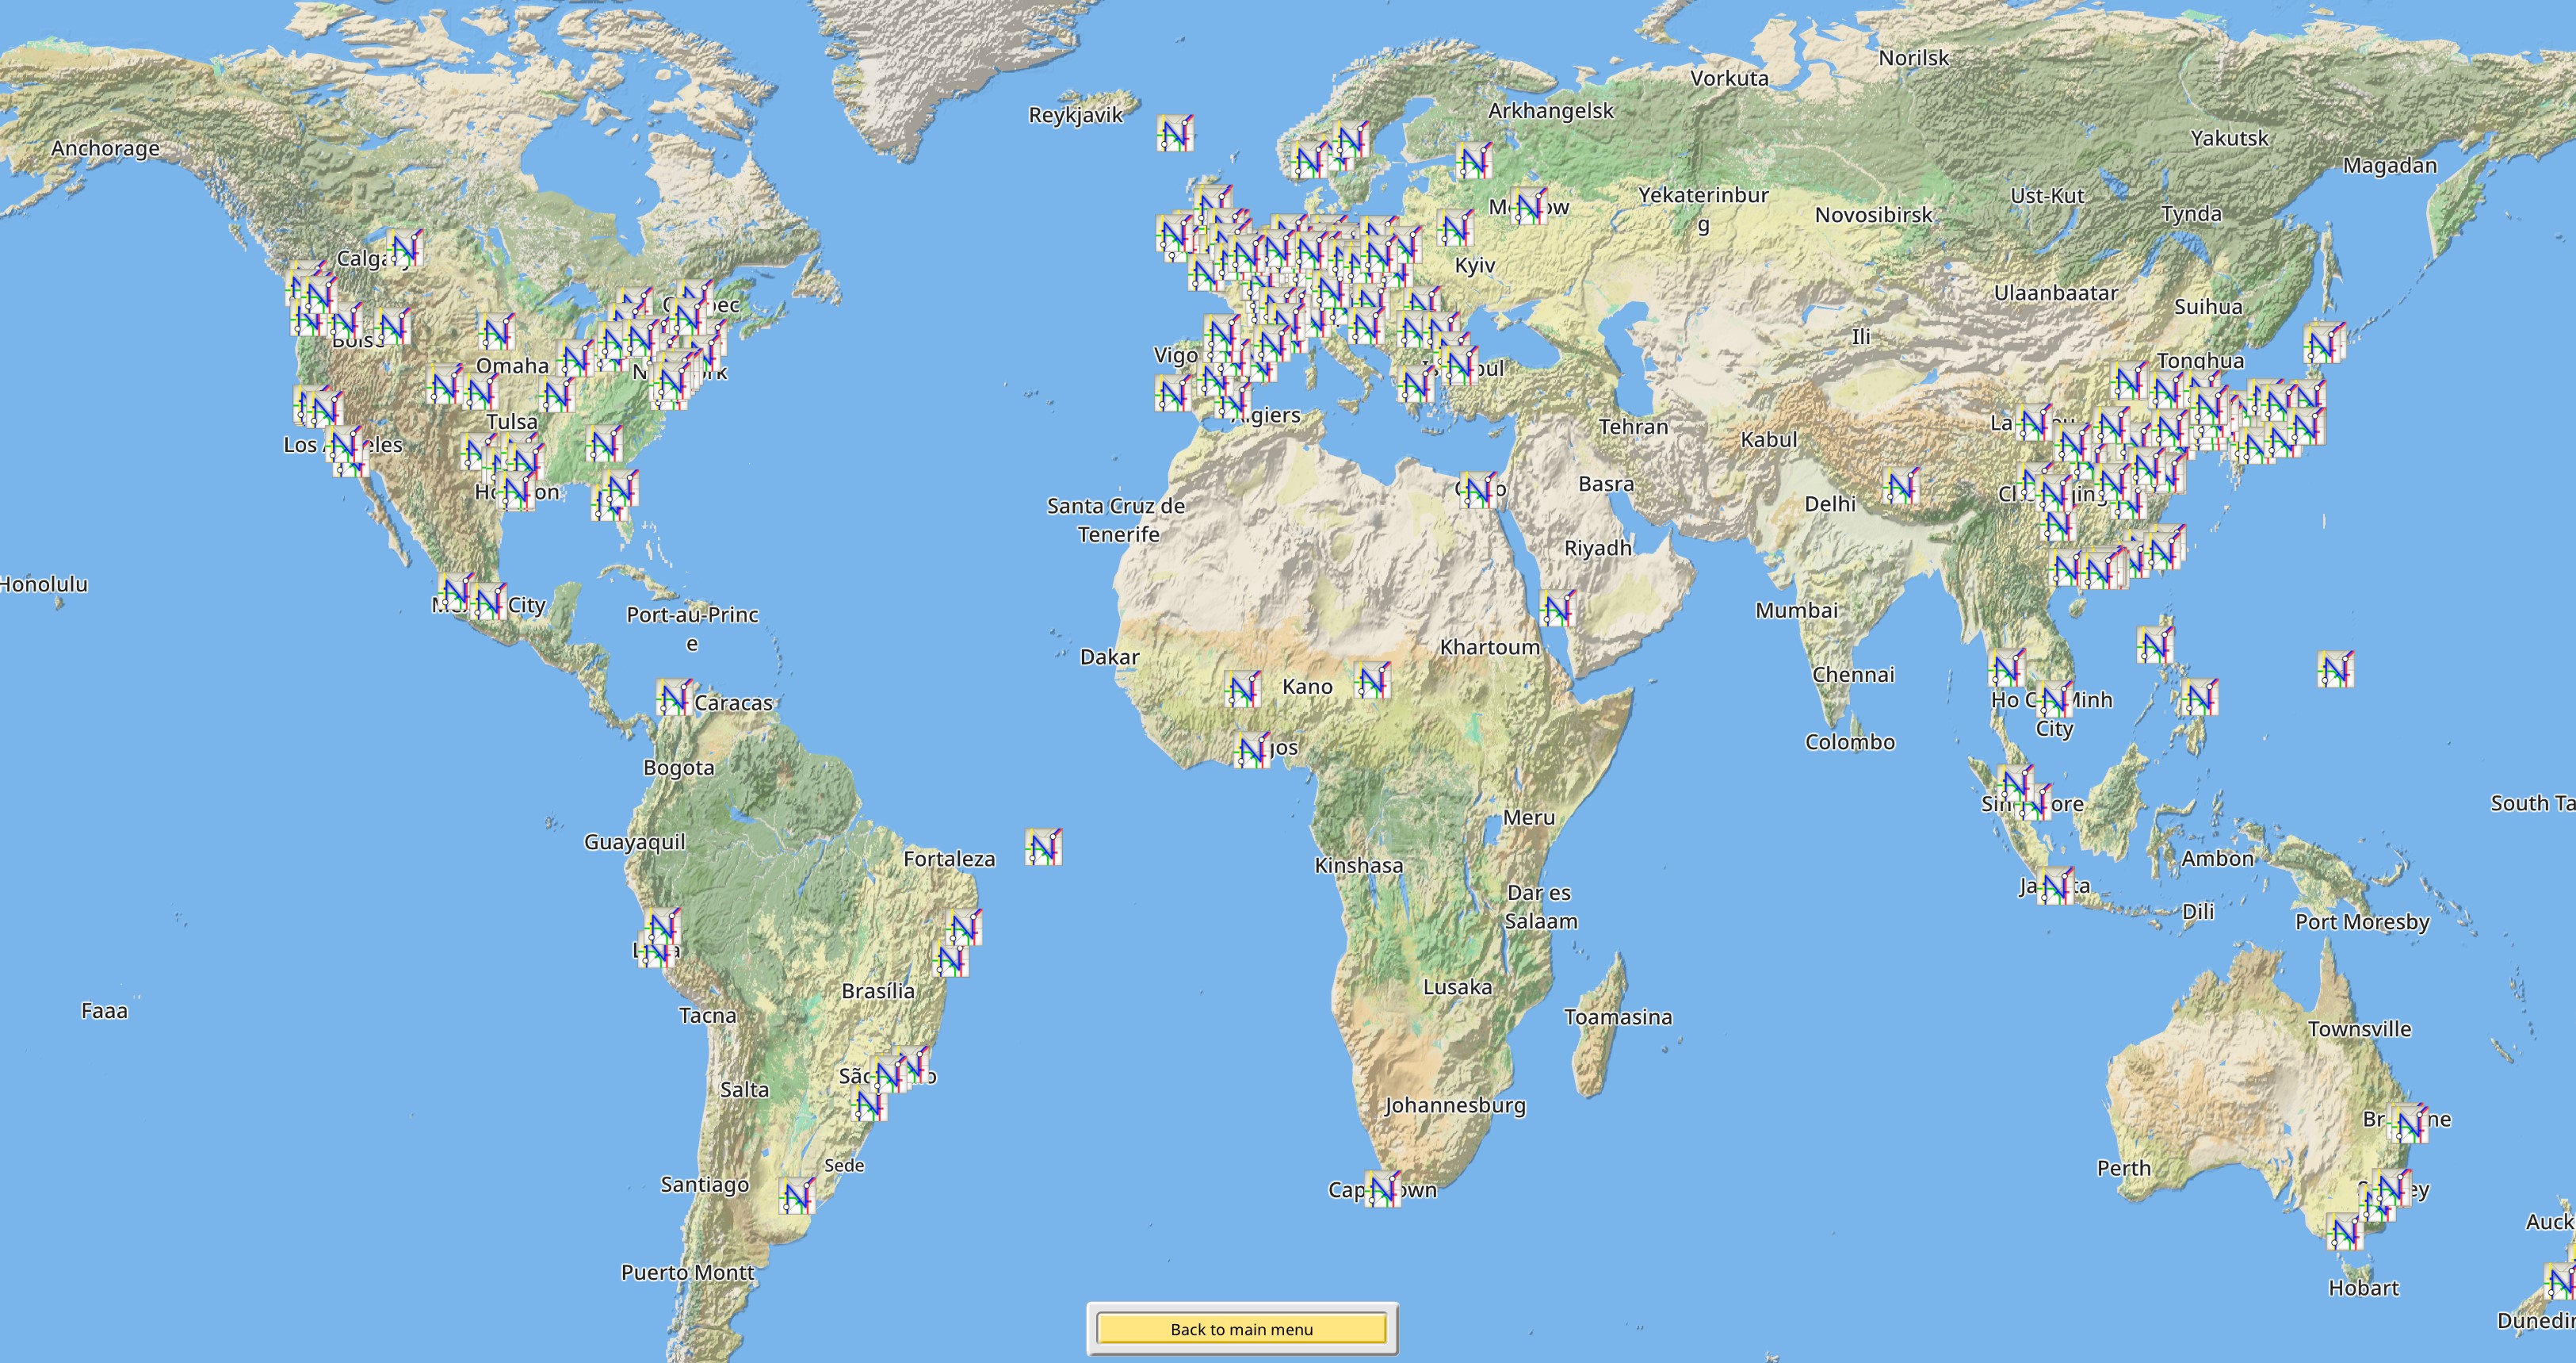Click the Bogota city label
Image resolution: width=2576 pixels, height=1363 pixels.
click(x=679, y=768)
